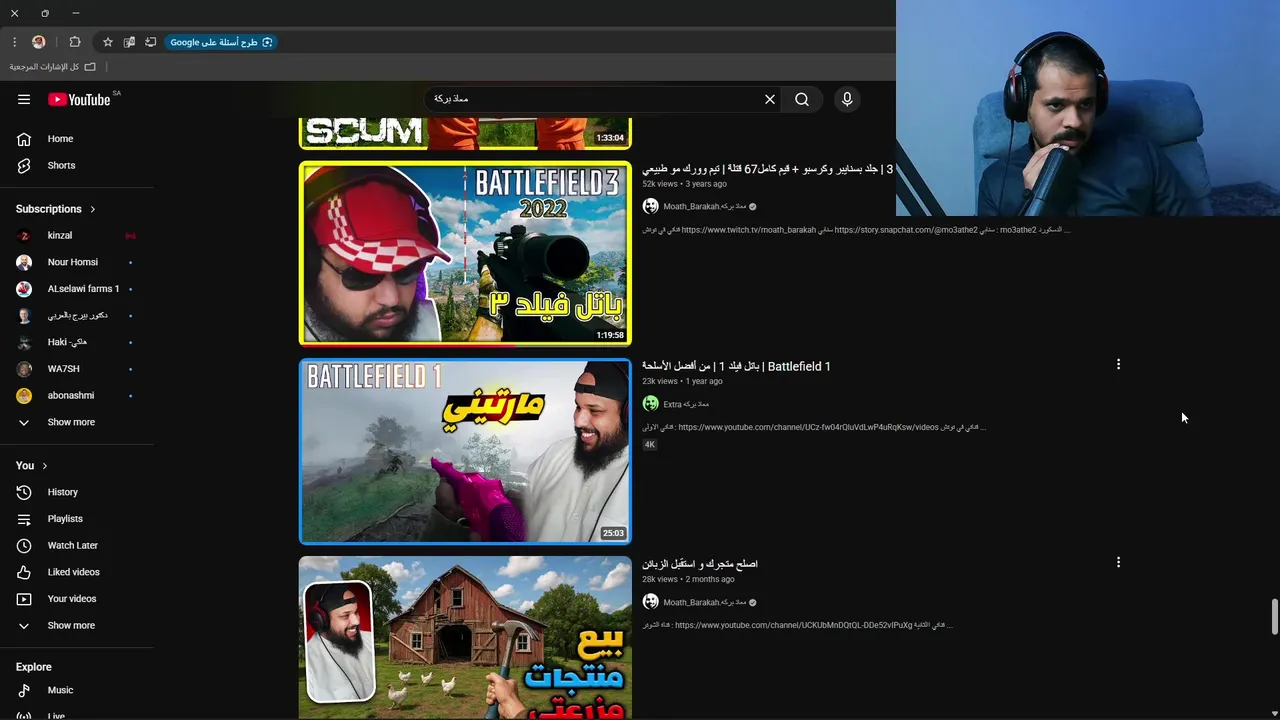The width and height of the screenshot is (1280, 720).
Task: Grab the page vertical scrollbar thumb
Action: pyautogui.click(x=1274, y=617)
